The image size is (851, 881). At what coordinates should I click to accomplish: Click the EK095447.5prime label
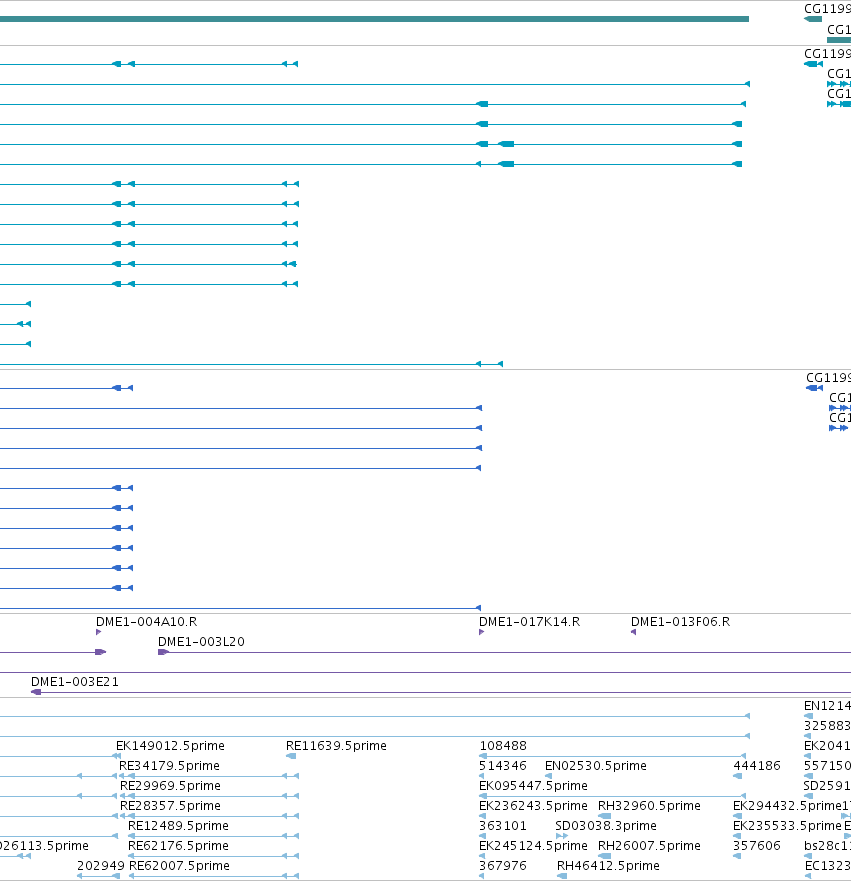533,785
